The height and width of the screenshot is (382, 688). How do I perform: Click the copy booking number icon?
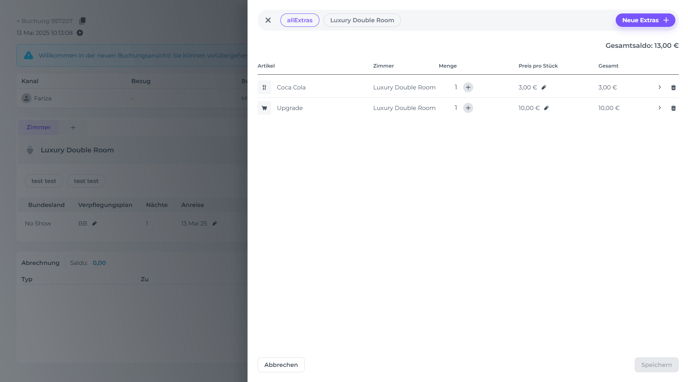82,21
